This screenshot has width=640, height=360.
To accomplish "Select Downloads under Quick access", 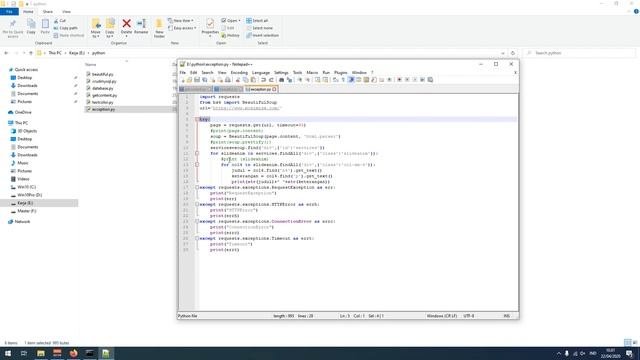I will pyautogui.click(x=27, y=86).
